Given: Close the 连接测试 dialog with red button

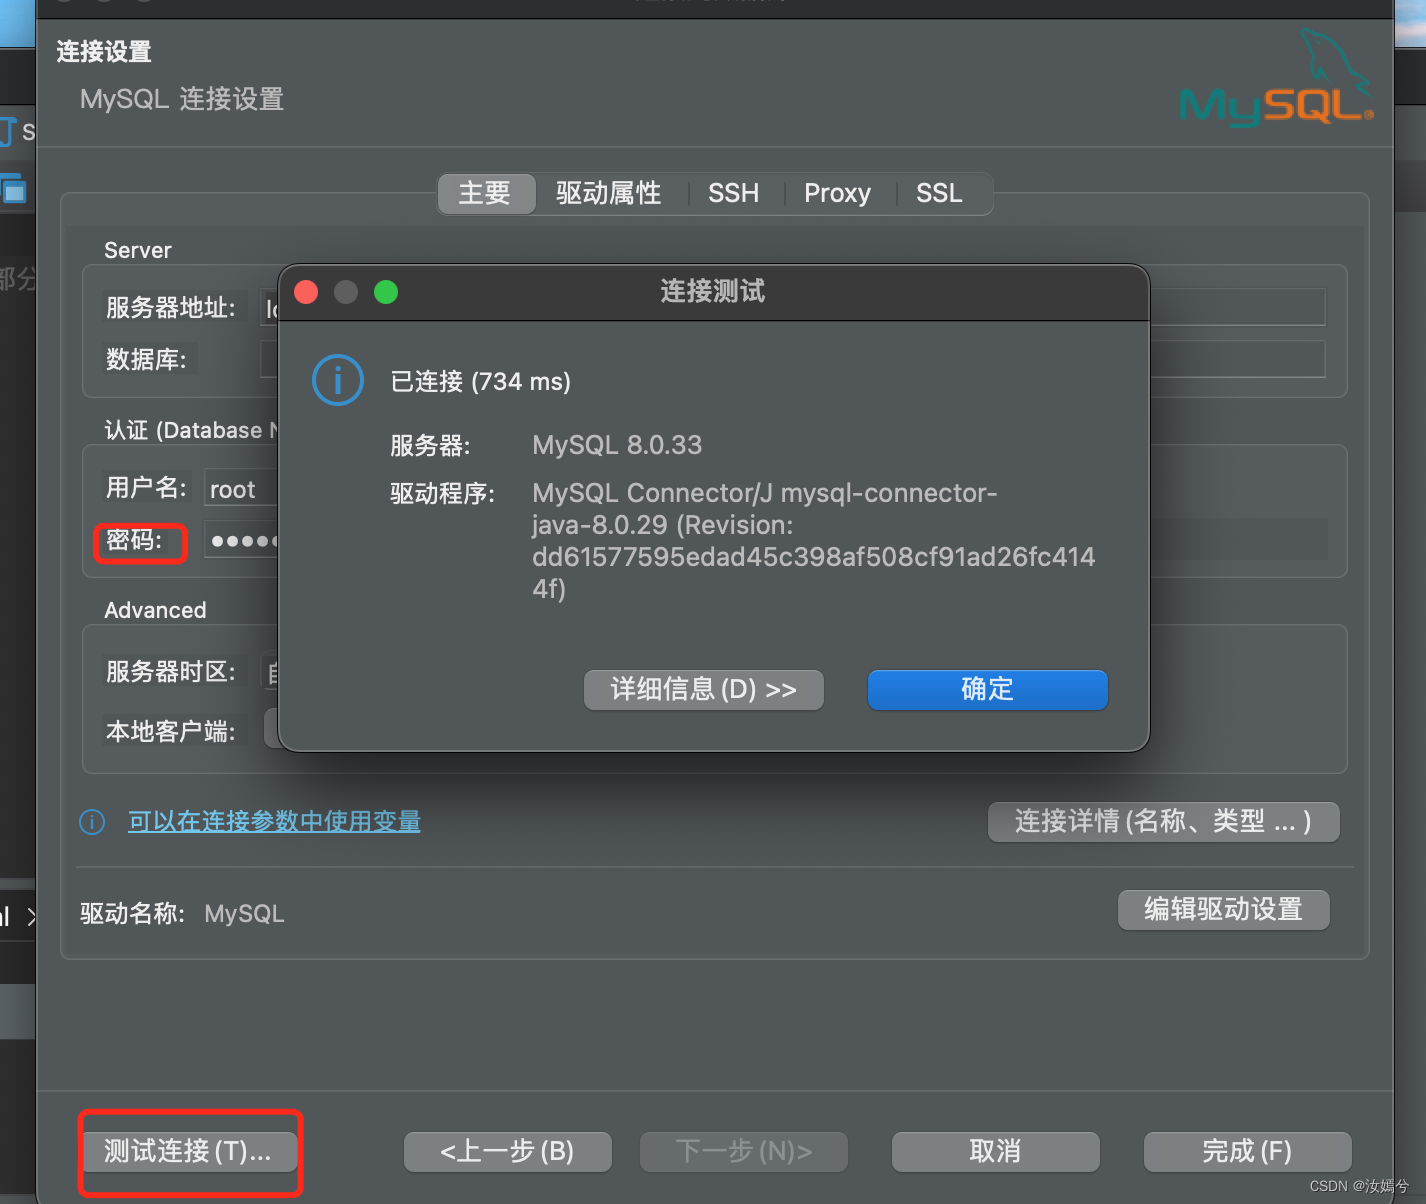Looking at the screenshot, I should [306, 292].
